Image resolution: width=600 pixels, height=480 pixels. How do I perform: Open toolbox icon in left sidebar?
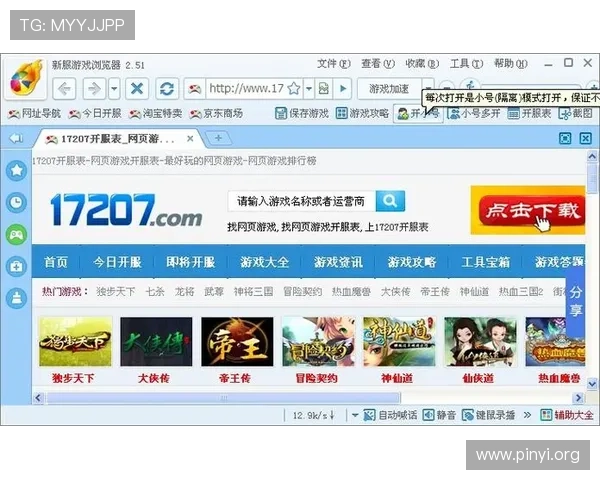coord(16,266)
